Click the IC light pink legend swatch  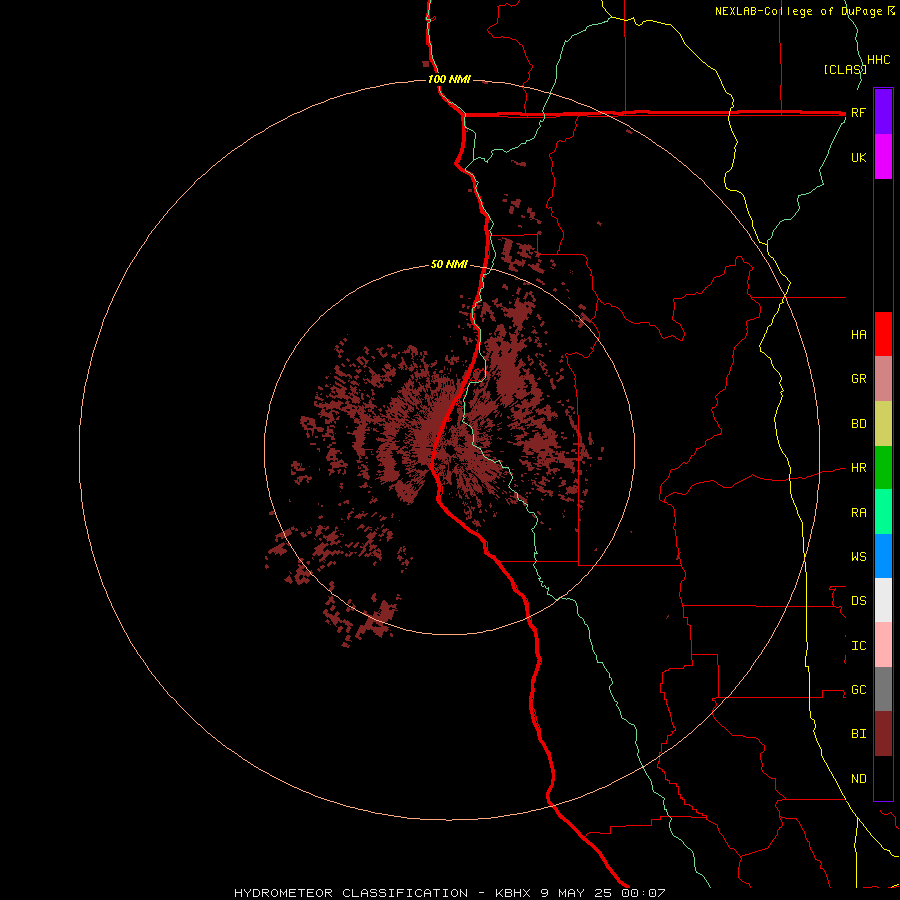coord(883,645)
